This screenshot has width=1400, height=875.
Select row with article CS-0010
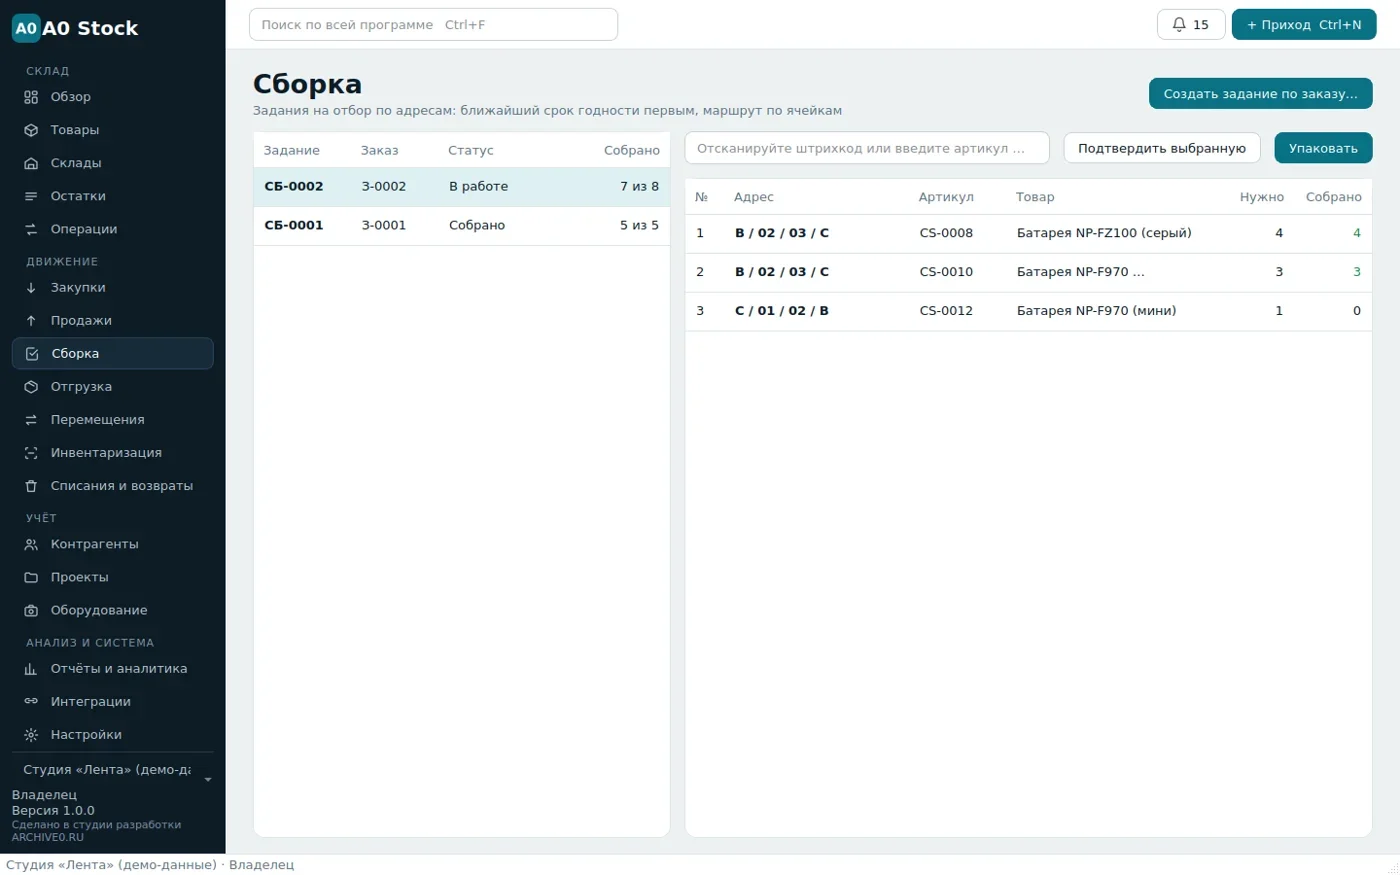coord(1028,273)
